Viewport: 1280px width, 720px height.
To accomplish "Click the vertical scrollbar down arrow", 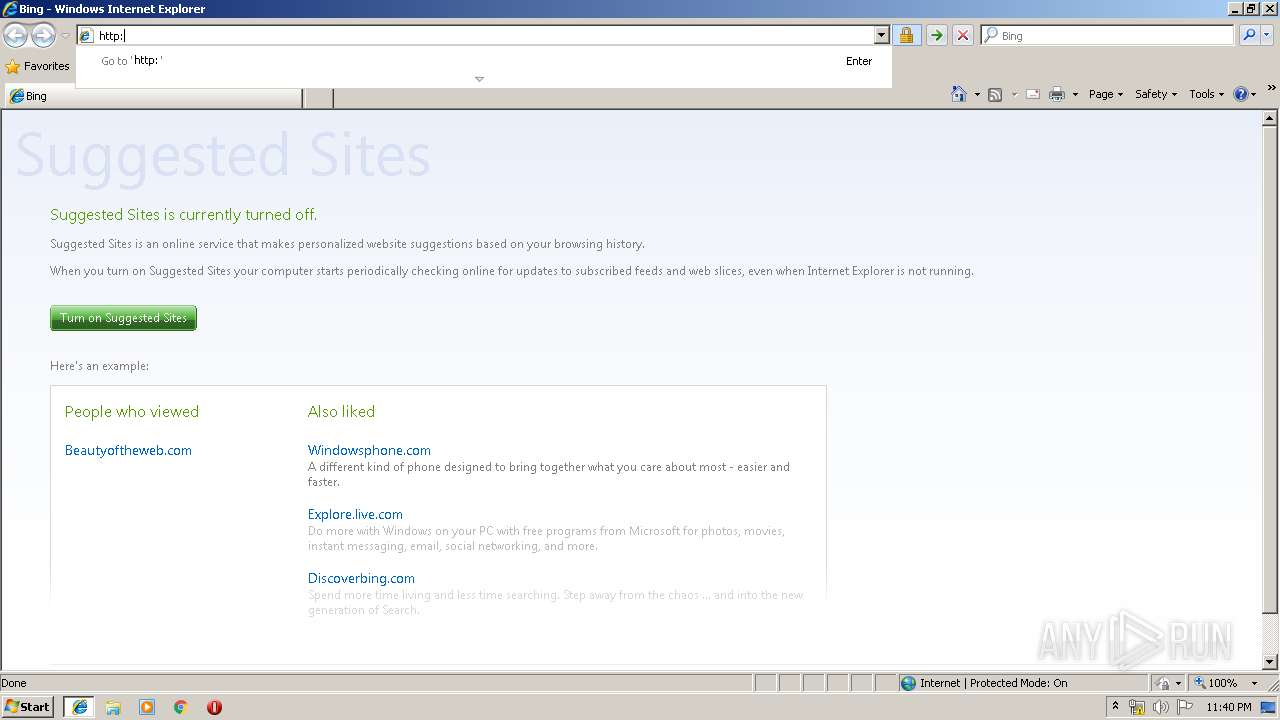I will 1270,662.
